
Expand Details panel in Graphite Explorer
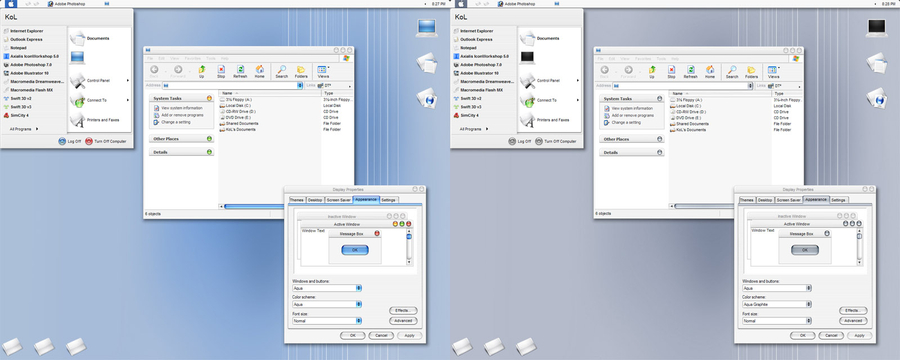[659, 152]
